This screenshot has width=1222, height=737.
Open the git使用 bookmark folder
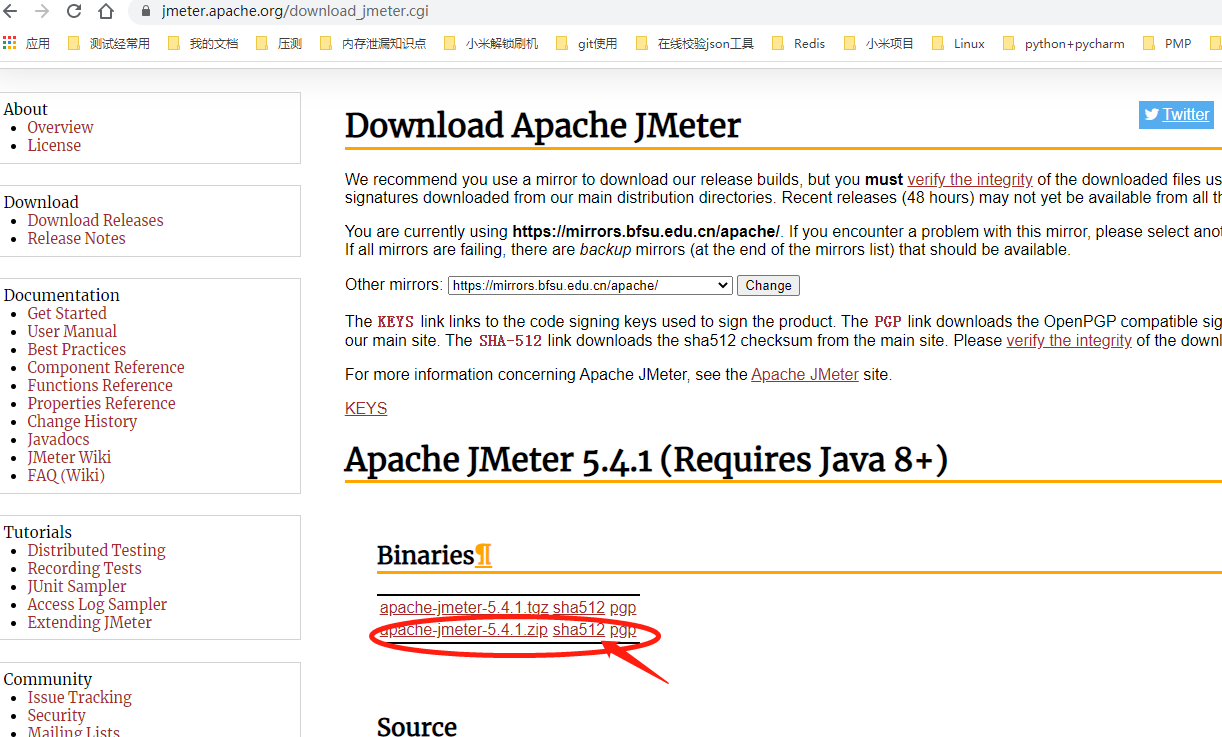(586, 43)
